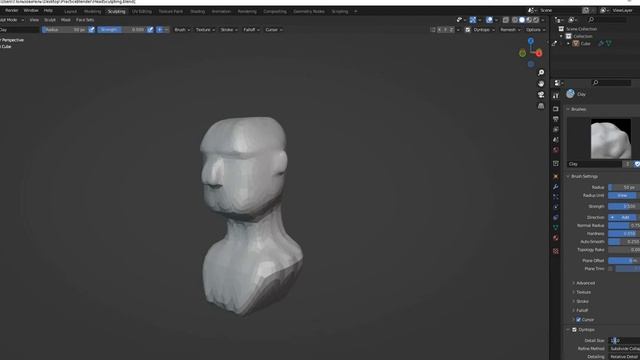Open the Object Data properties tab icon
This screenshot has width=640, height=360.
tap(556, 227)
